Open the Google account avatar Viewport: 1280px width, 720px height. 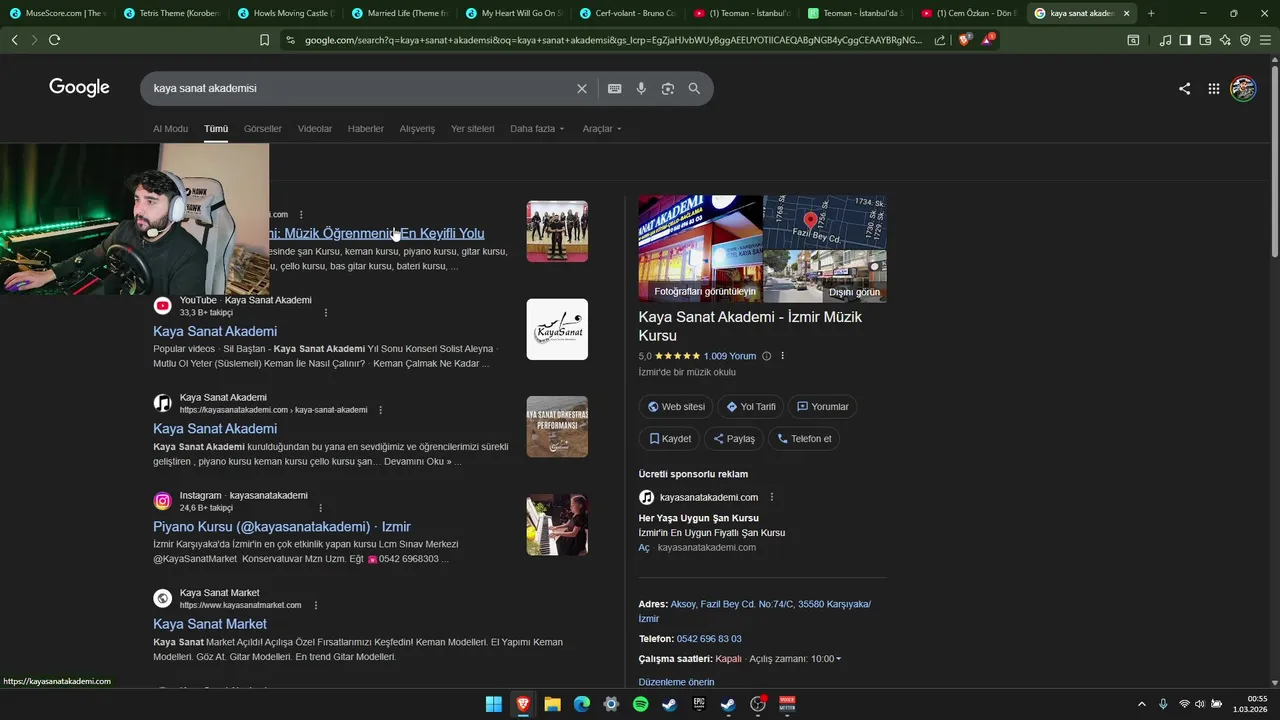pos(1243,88)
